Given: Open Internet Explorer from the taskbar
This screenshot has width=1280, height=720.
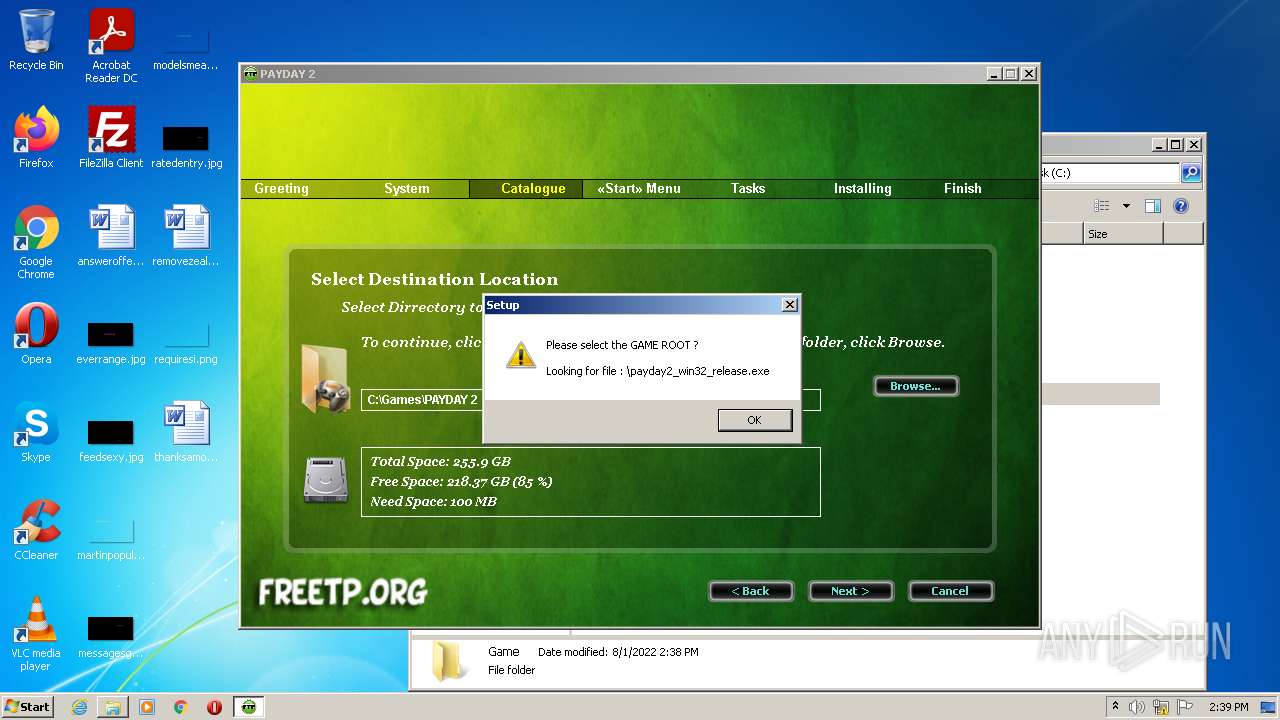Looking at the screenshot, I should 79,707.
